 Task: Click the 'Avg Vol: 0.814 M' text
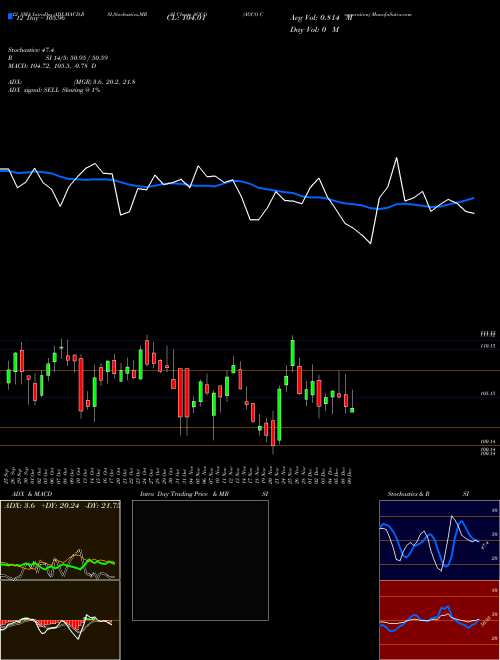[321, 18]
